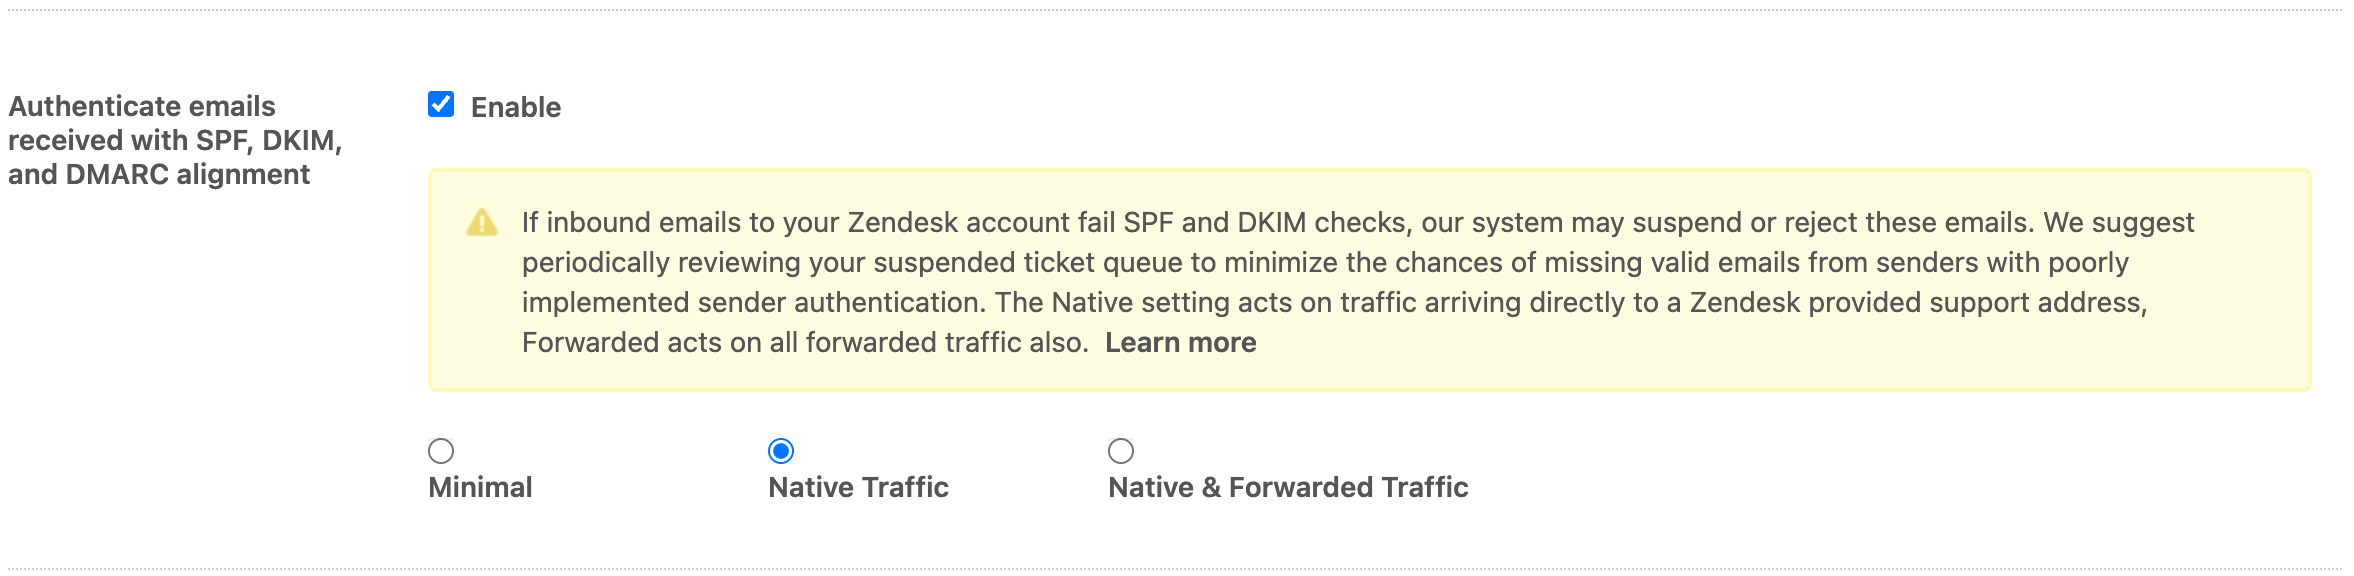Viewport: 2354px width, 576px height.
Task: Click the Native & Forwarded Traffic label
Action: click(x=1288, y=487)
